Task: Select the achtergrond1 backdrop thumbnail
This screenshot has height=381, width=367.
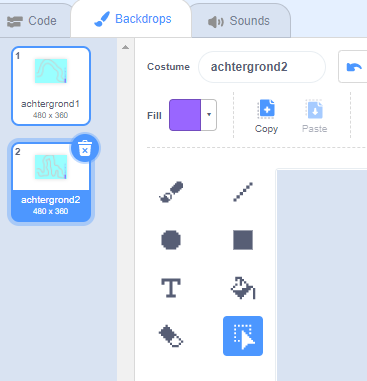Action: coord(51,86)
